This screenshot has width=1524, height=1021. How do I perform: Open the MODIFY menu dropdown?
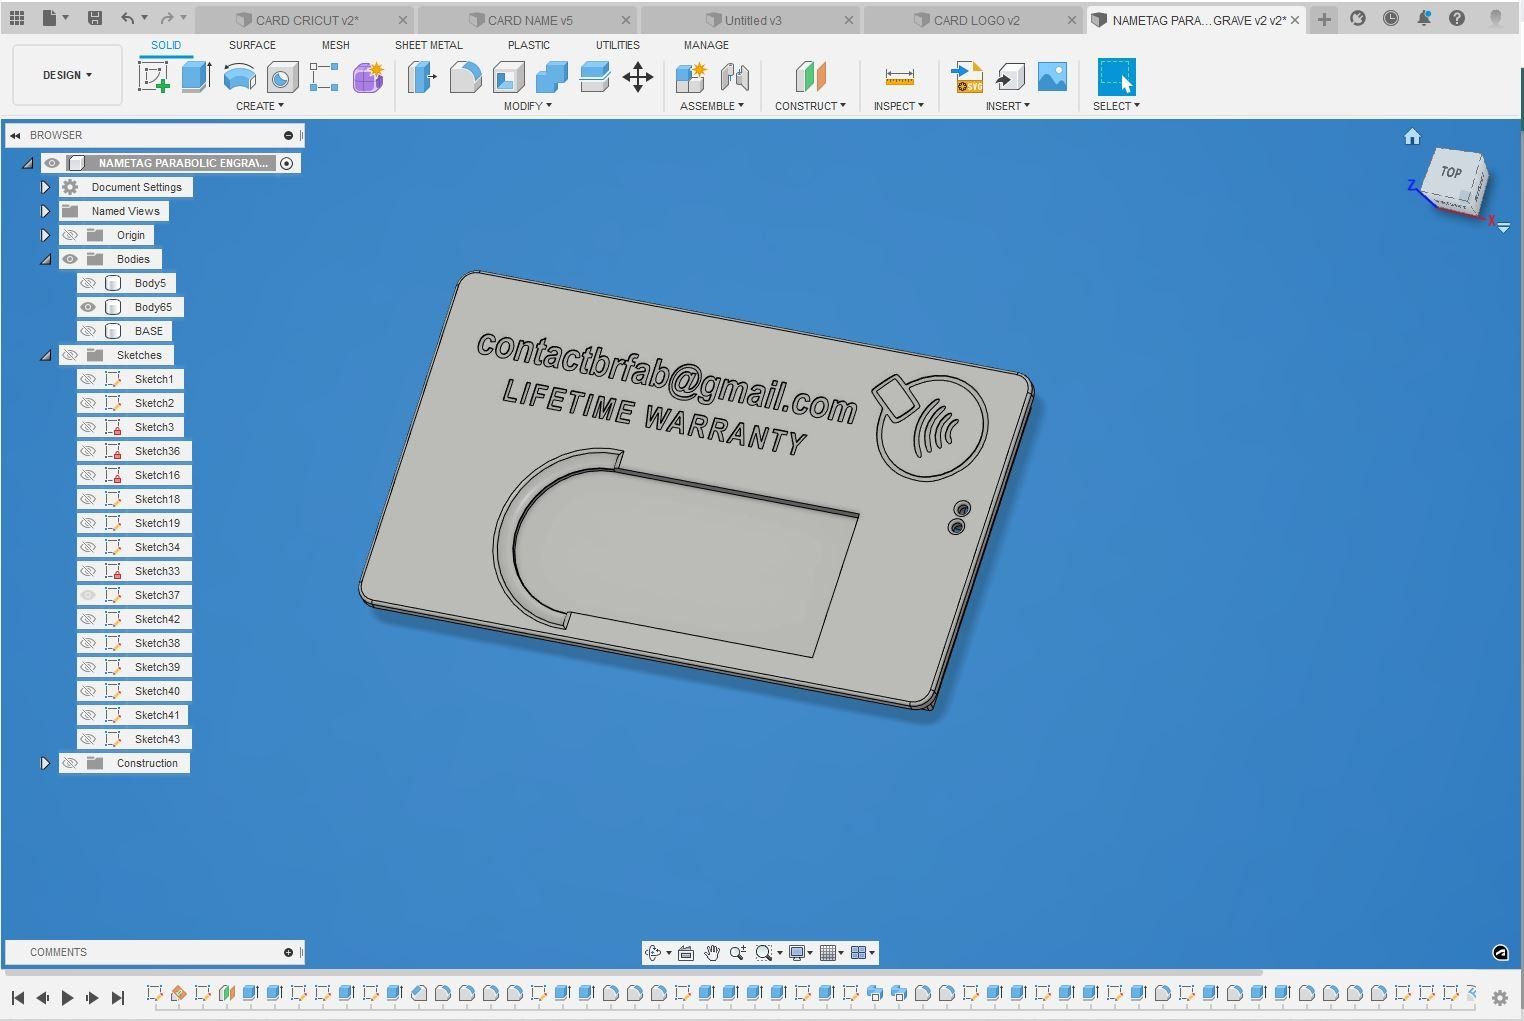(527, 106)
